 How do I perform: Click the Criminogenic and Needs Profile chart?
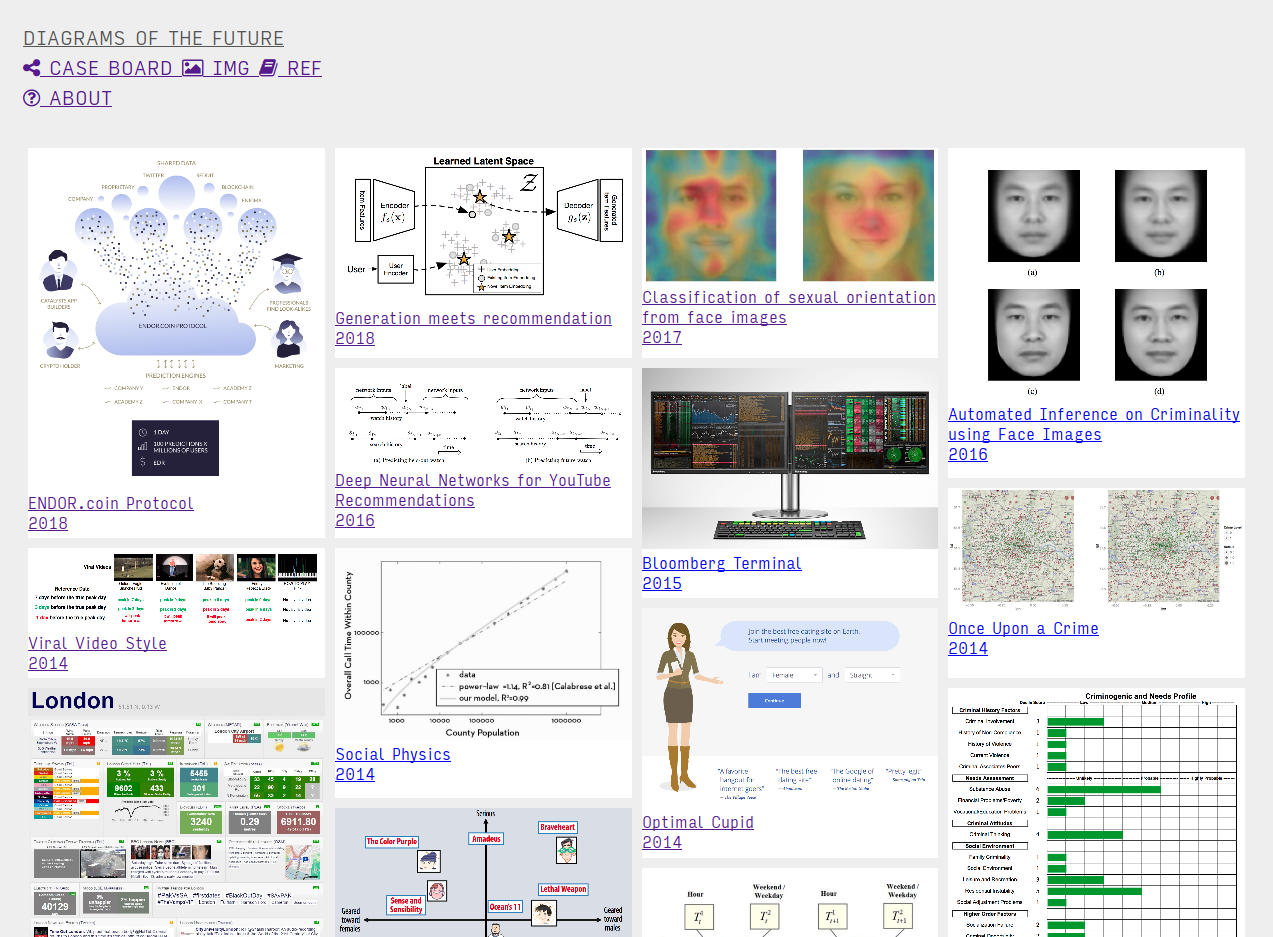click(1095, 812)
